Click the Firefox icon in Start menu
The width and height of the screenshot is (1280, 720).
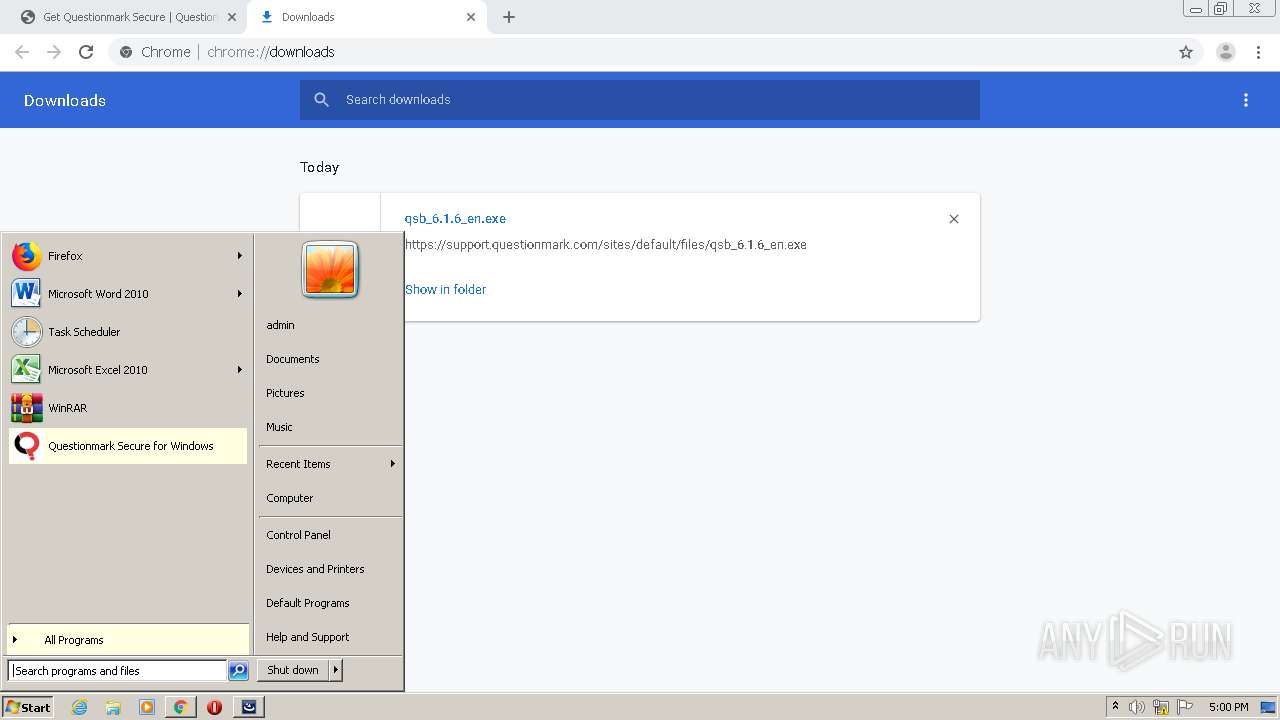tap(27, 256)
